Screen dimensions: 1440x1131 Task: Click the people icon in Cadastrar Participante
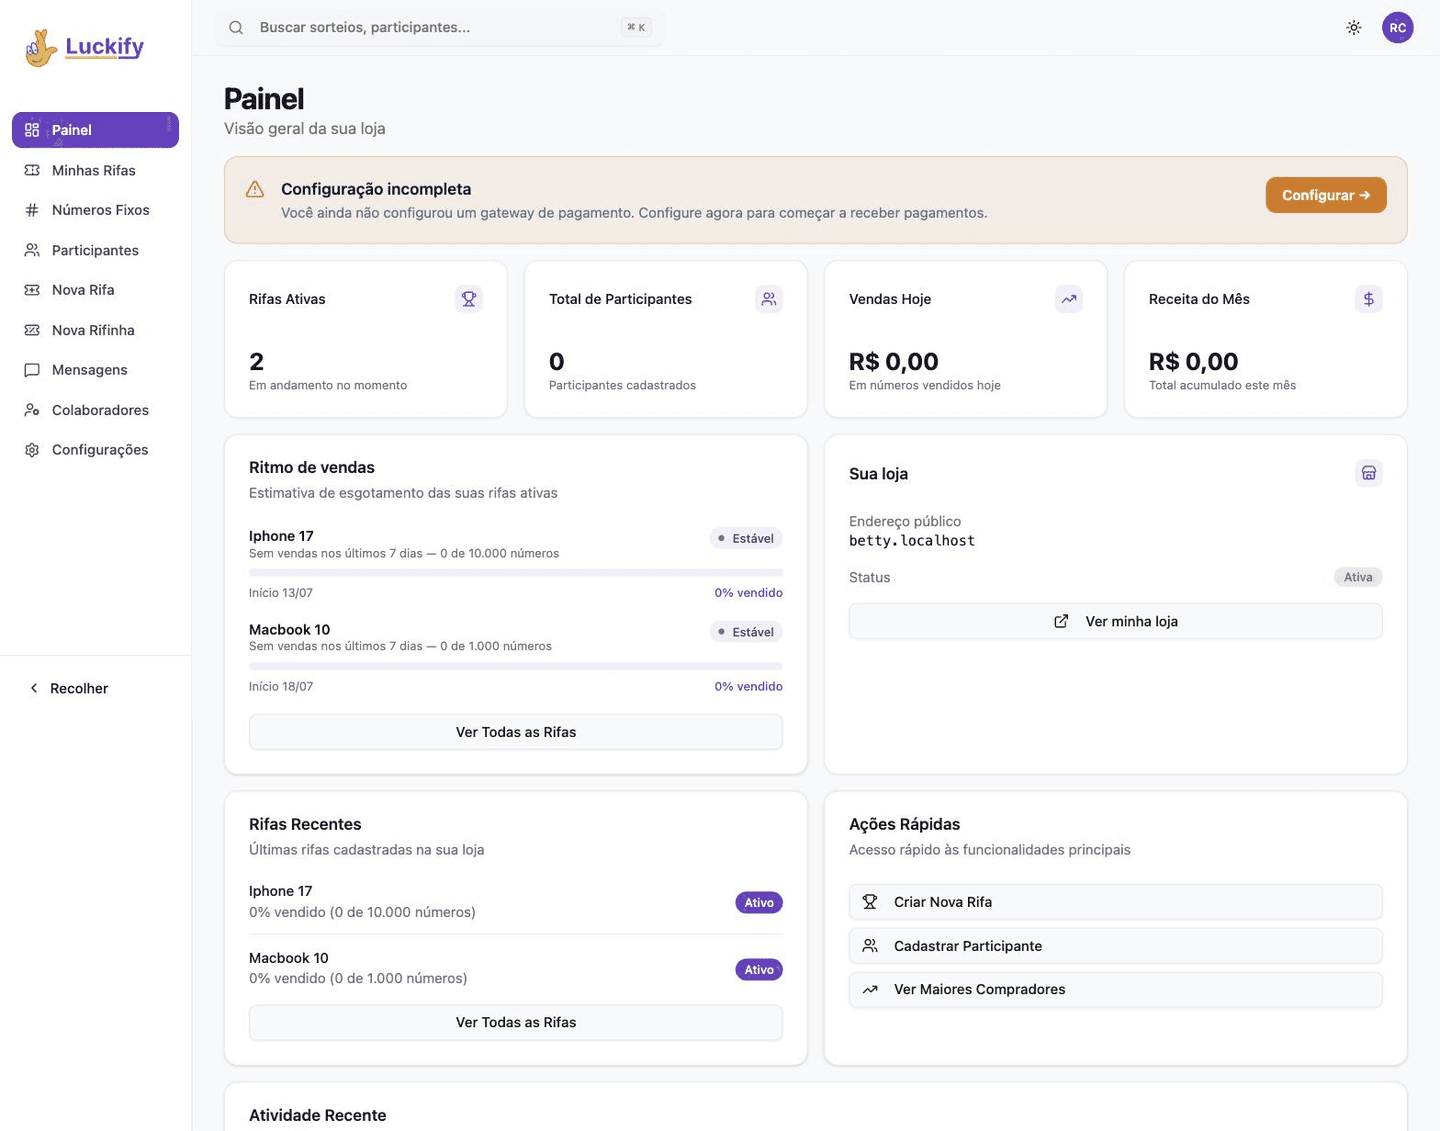point(870,946)
